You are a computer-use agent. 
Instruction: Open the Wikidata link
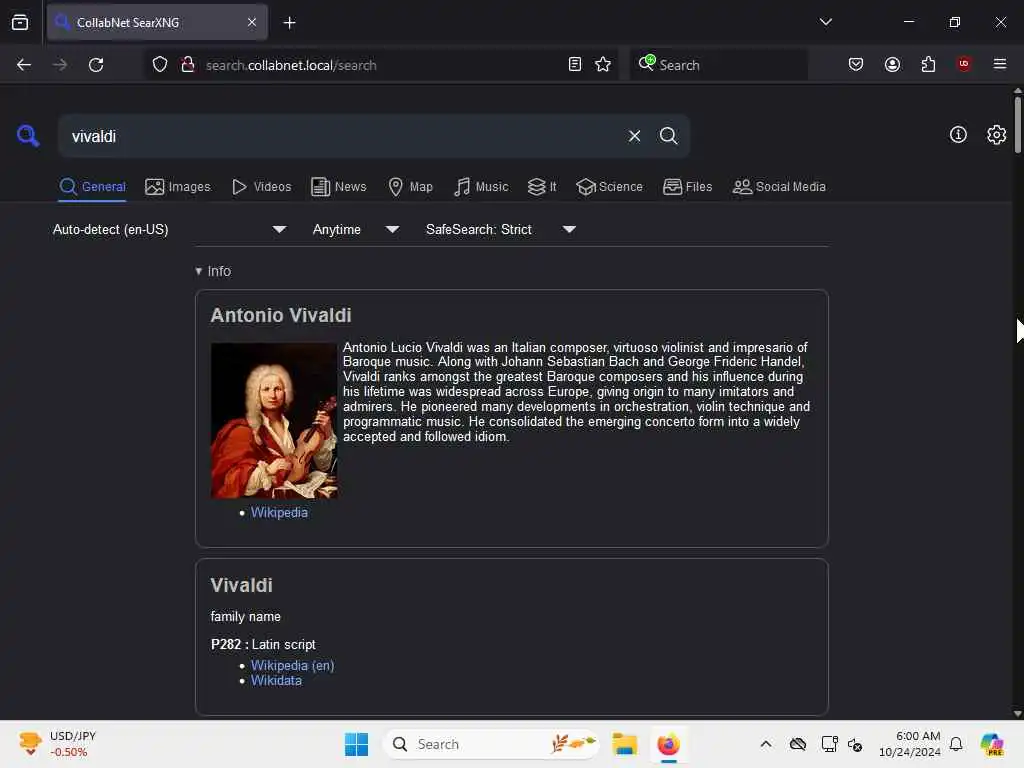(x=276, y=680)
